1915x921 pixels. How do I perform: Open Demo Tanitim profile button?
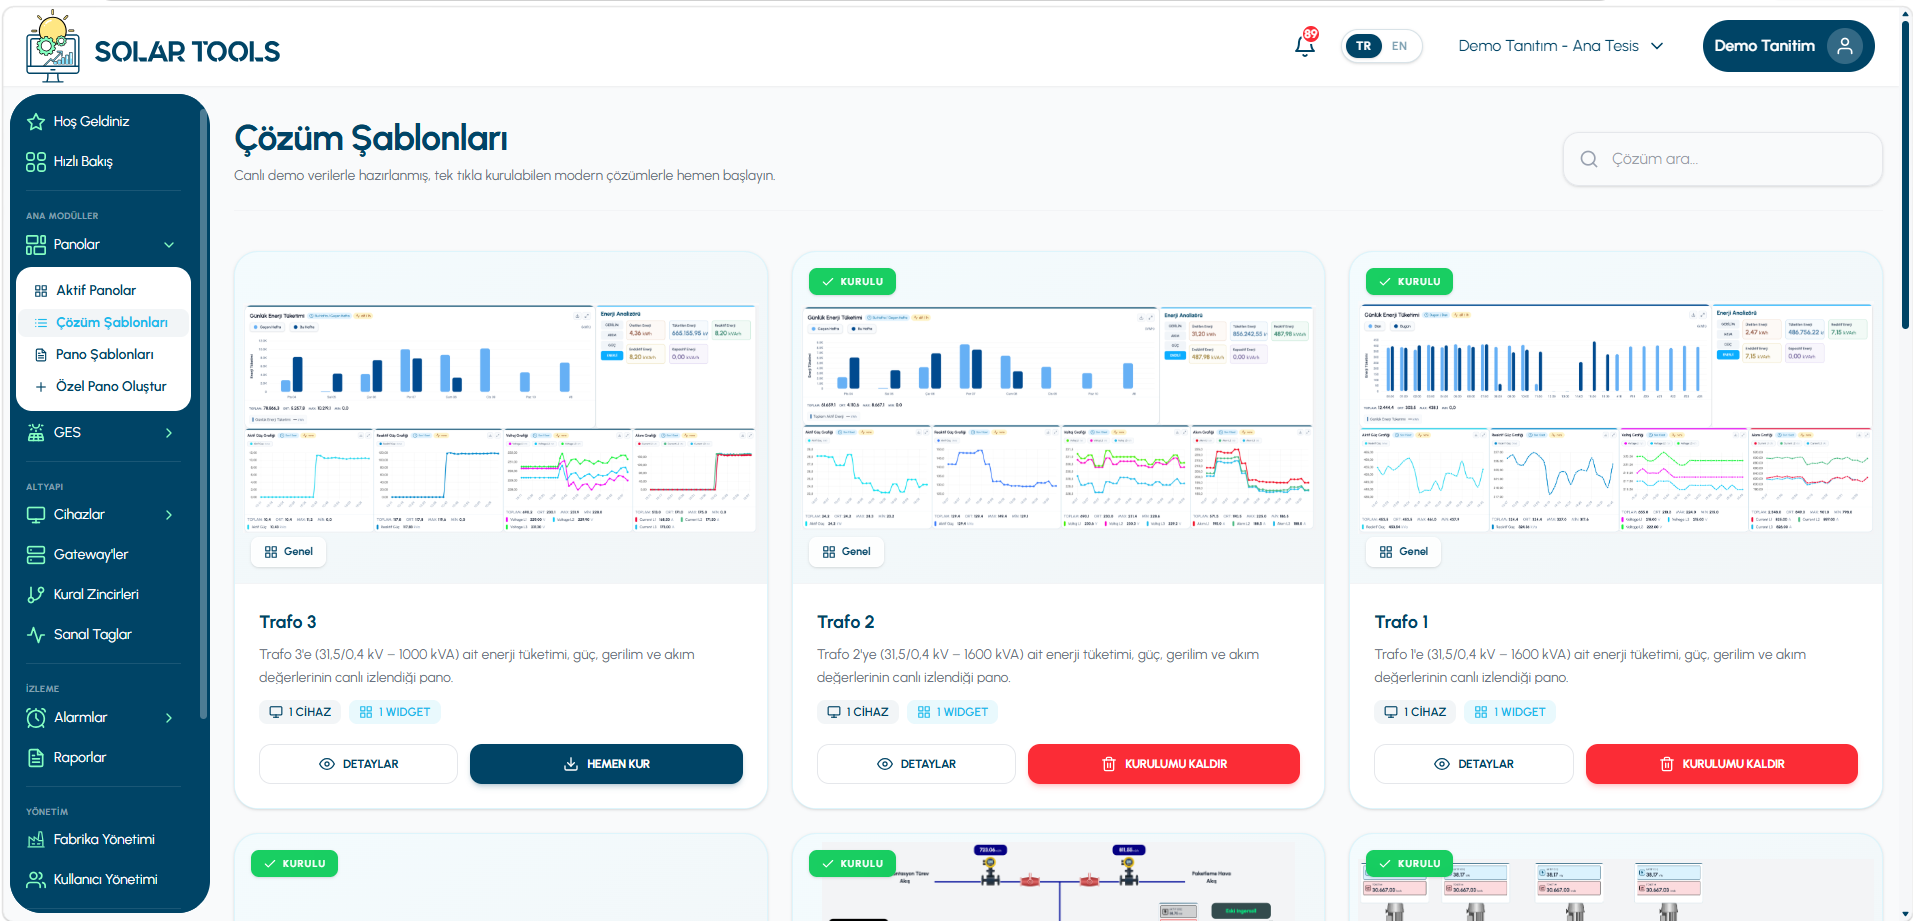tap(1789, 46)
